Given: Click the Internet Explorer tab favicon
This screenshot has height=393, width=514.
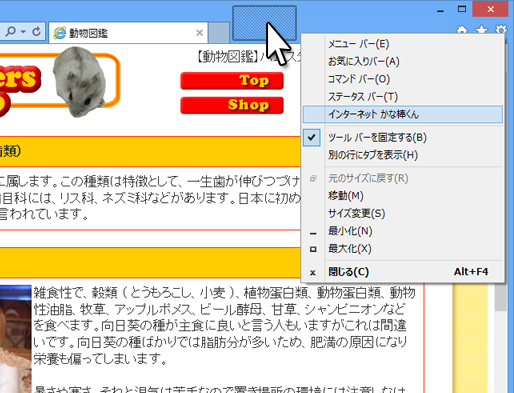Looking at the screenshot, I should (60, 33).
